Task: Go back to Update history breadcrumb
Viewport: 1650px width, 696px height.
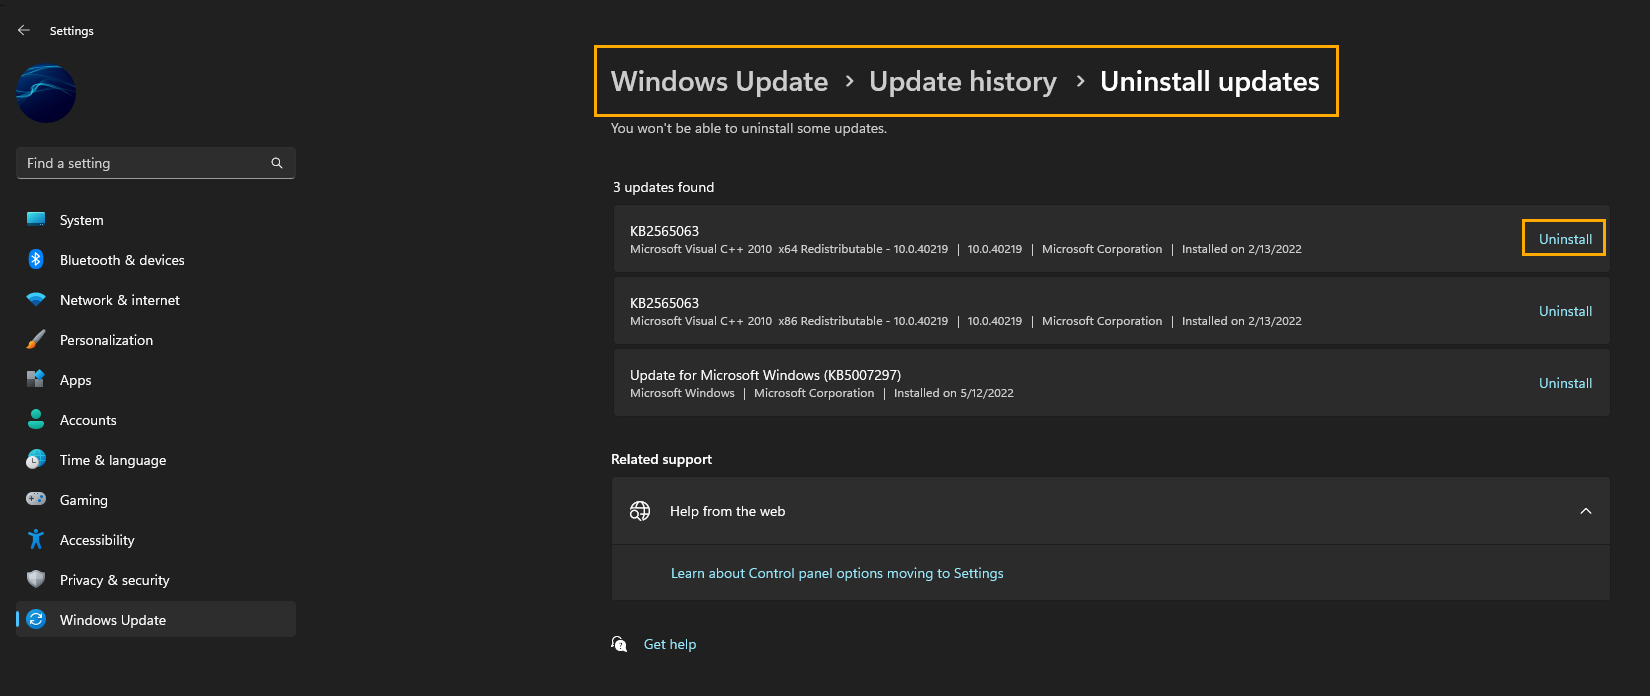Action: (x=963, y=81)
